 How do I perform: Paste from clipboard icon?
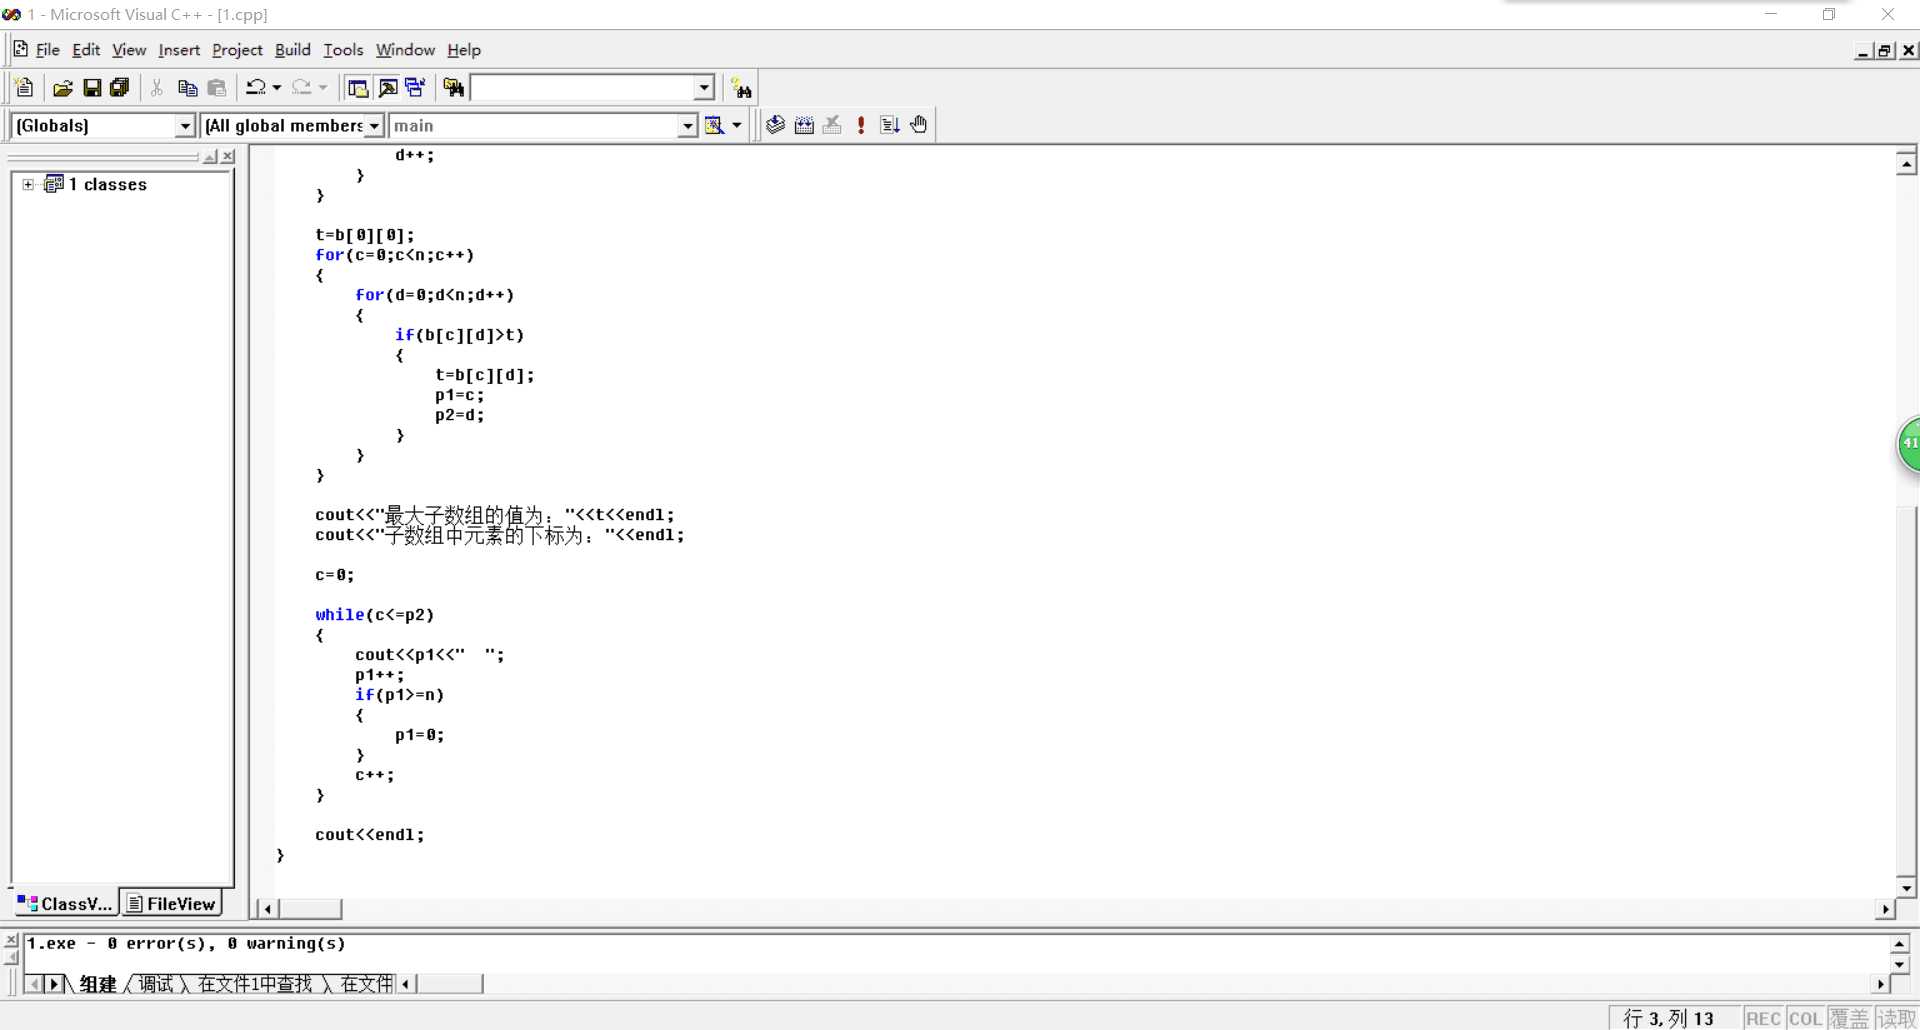(x=216, y=88)
